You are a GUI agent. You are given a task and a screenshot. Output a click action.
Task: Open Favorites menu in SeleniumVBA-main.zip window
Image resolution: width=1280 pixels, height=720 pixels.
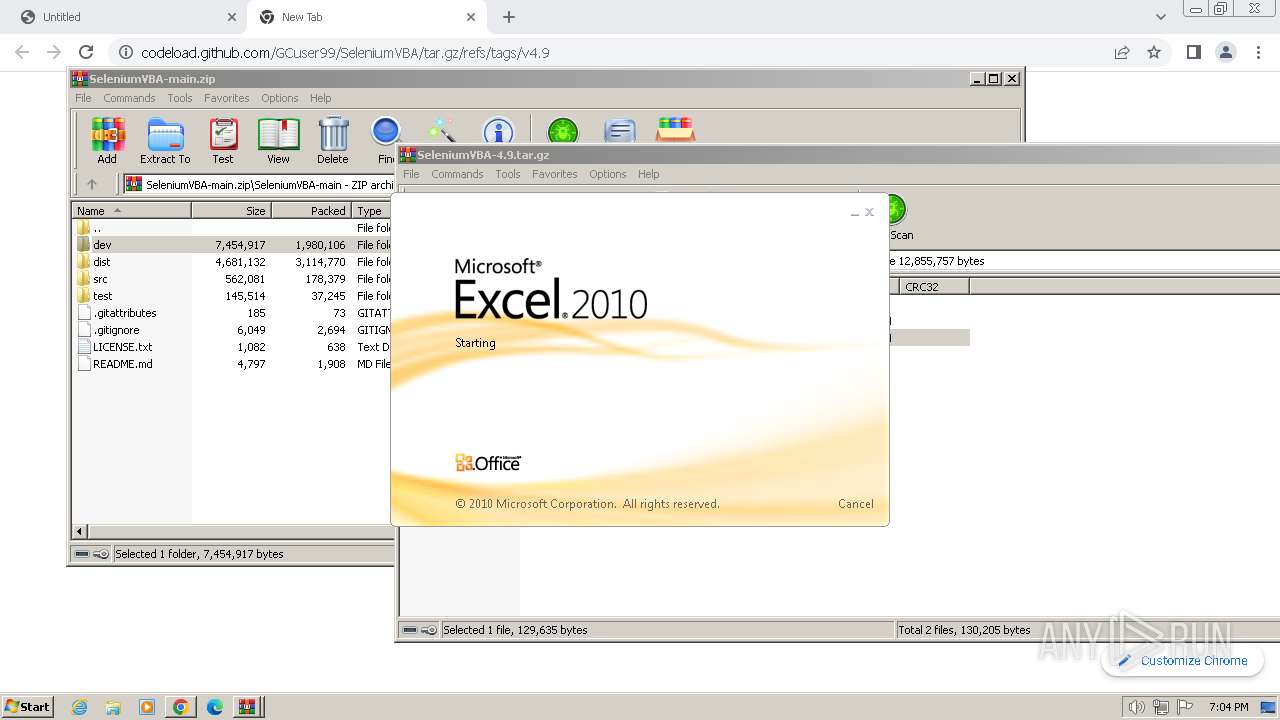click(227, 98)
